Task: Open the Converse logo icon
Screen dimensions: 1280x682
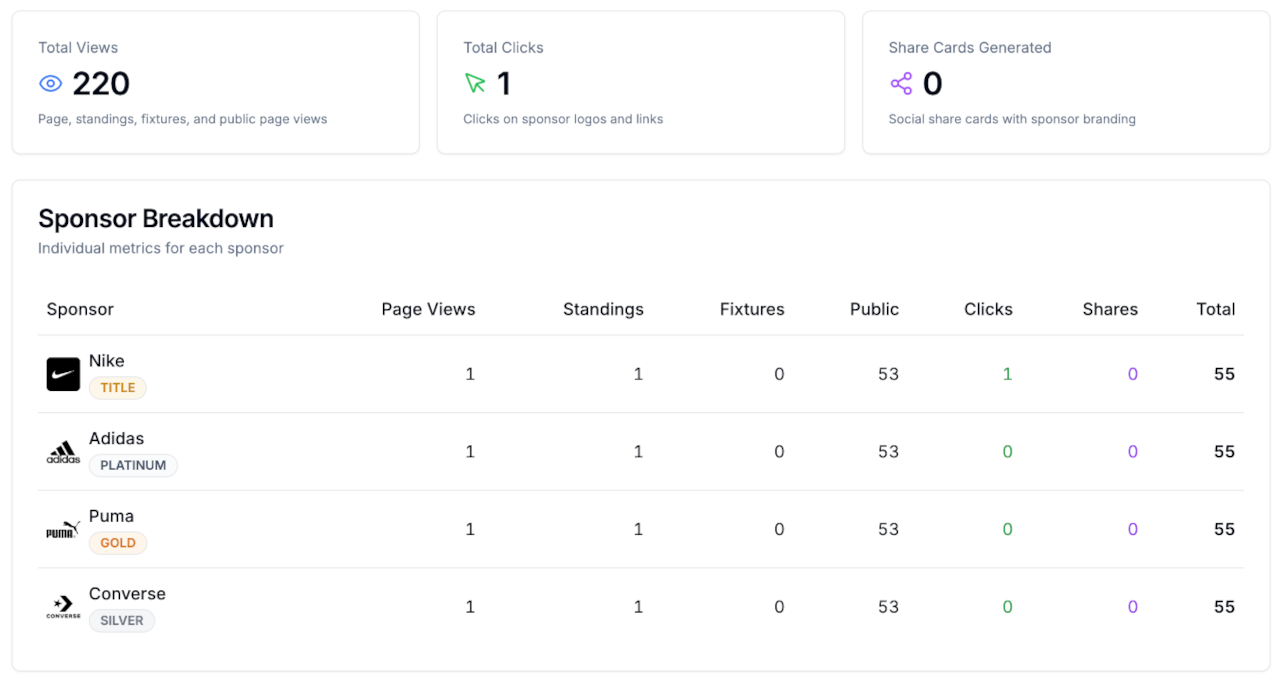Action: coord(62,606)
